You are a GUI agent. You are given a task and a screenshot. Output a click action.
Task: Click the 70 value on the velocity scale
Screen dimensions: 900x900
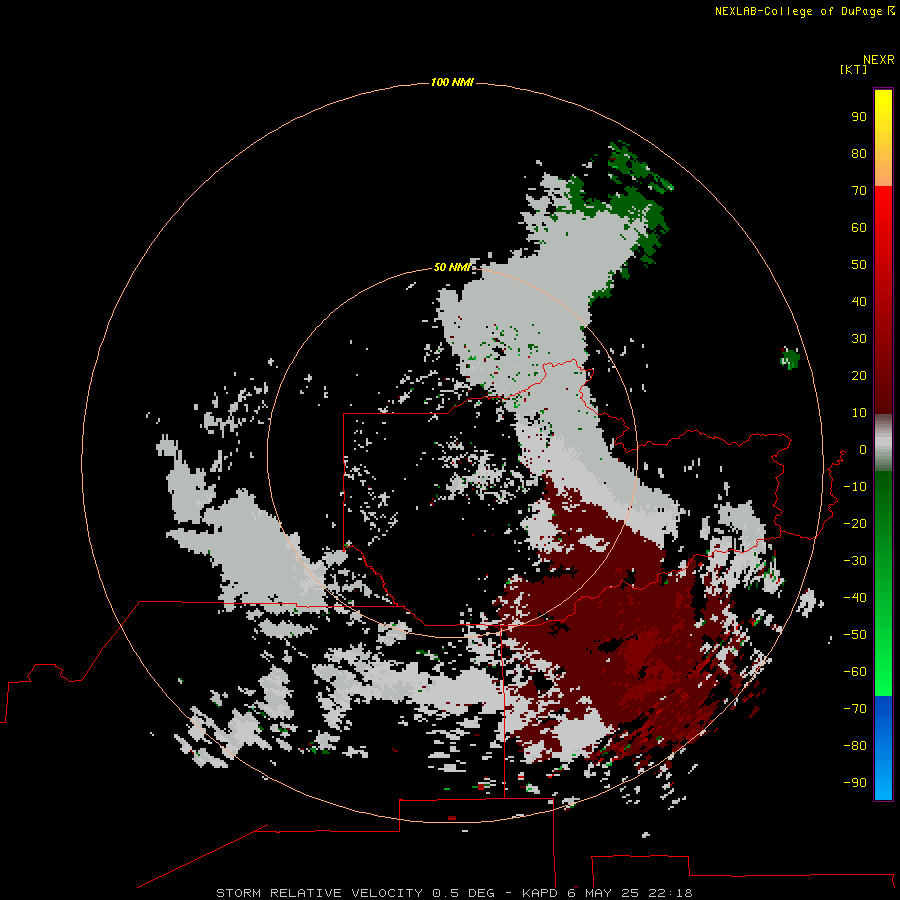click(859, 191)
